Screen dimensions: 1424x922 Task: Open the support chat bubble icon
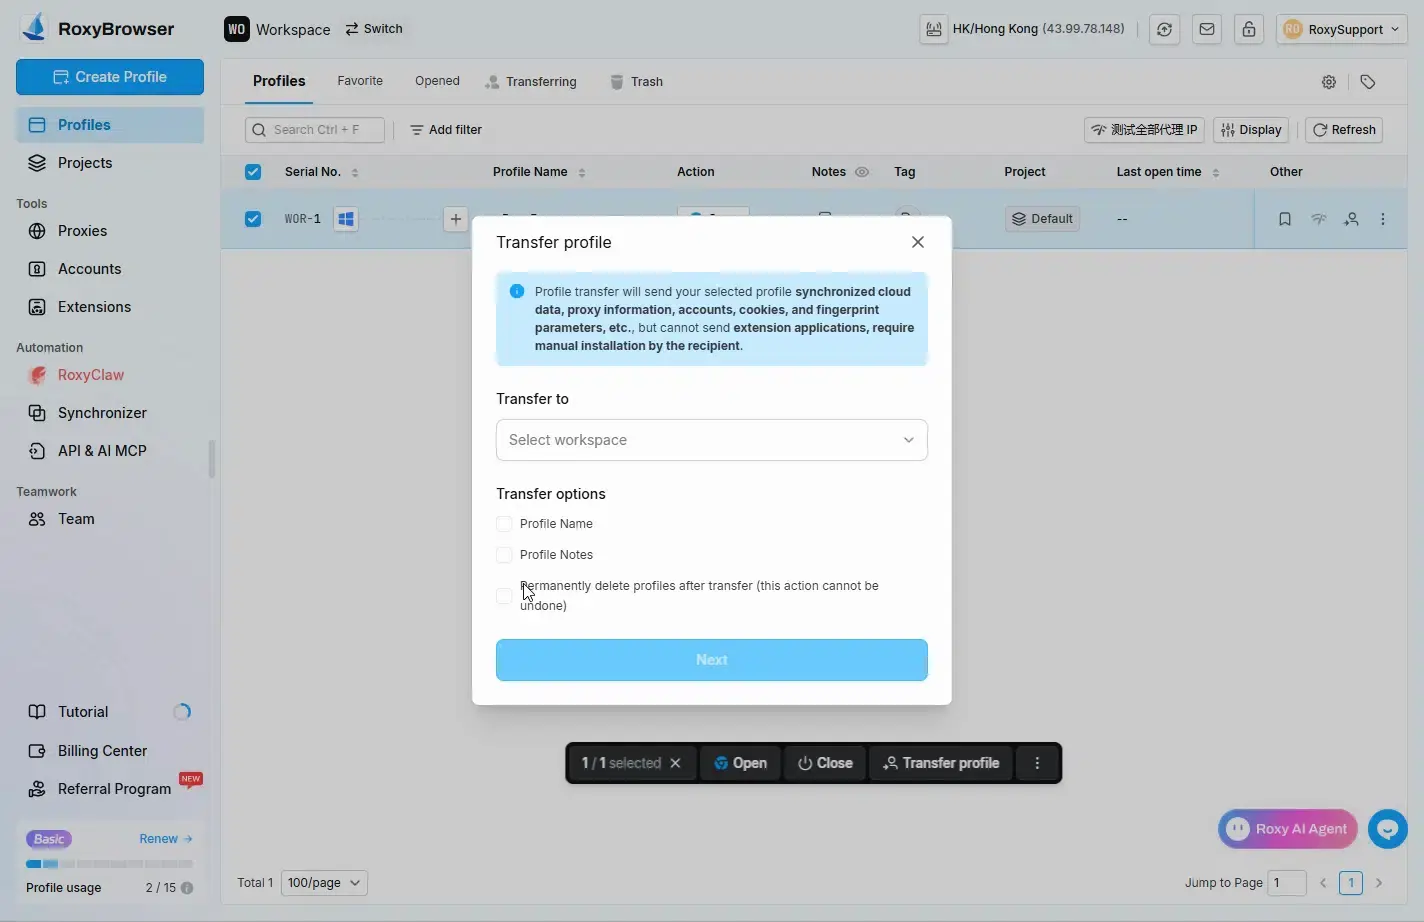1387,829
